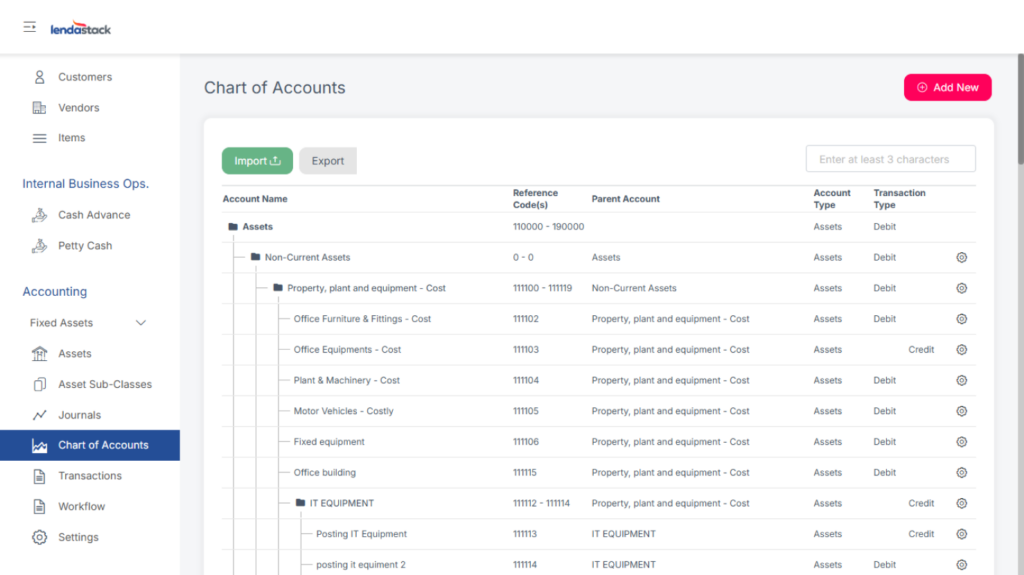1024x575 pixels.
Task: Open Vendors from the sidebar
Action: (x=78, y=108)
